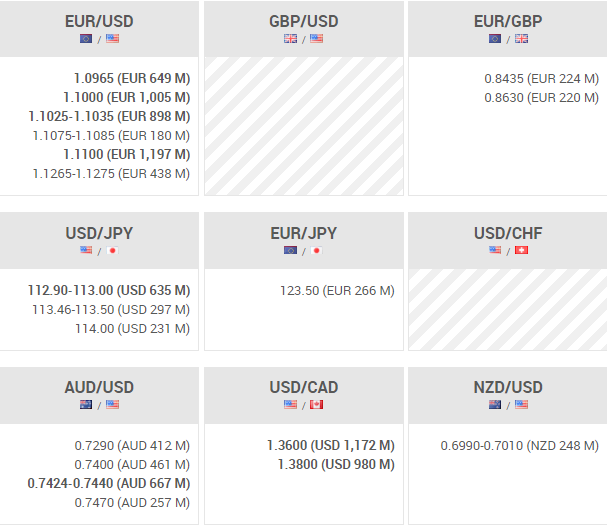The image size is (607, 525).
Task: Select the EU flag under EUR/JPY
Action: [291, 251]
